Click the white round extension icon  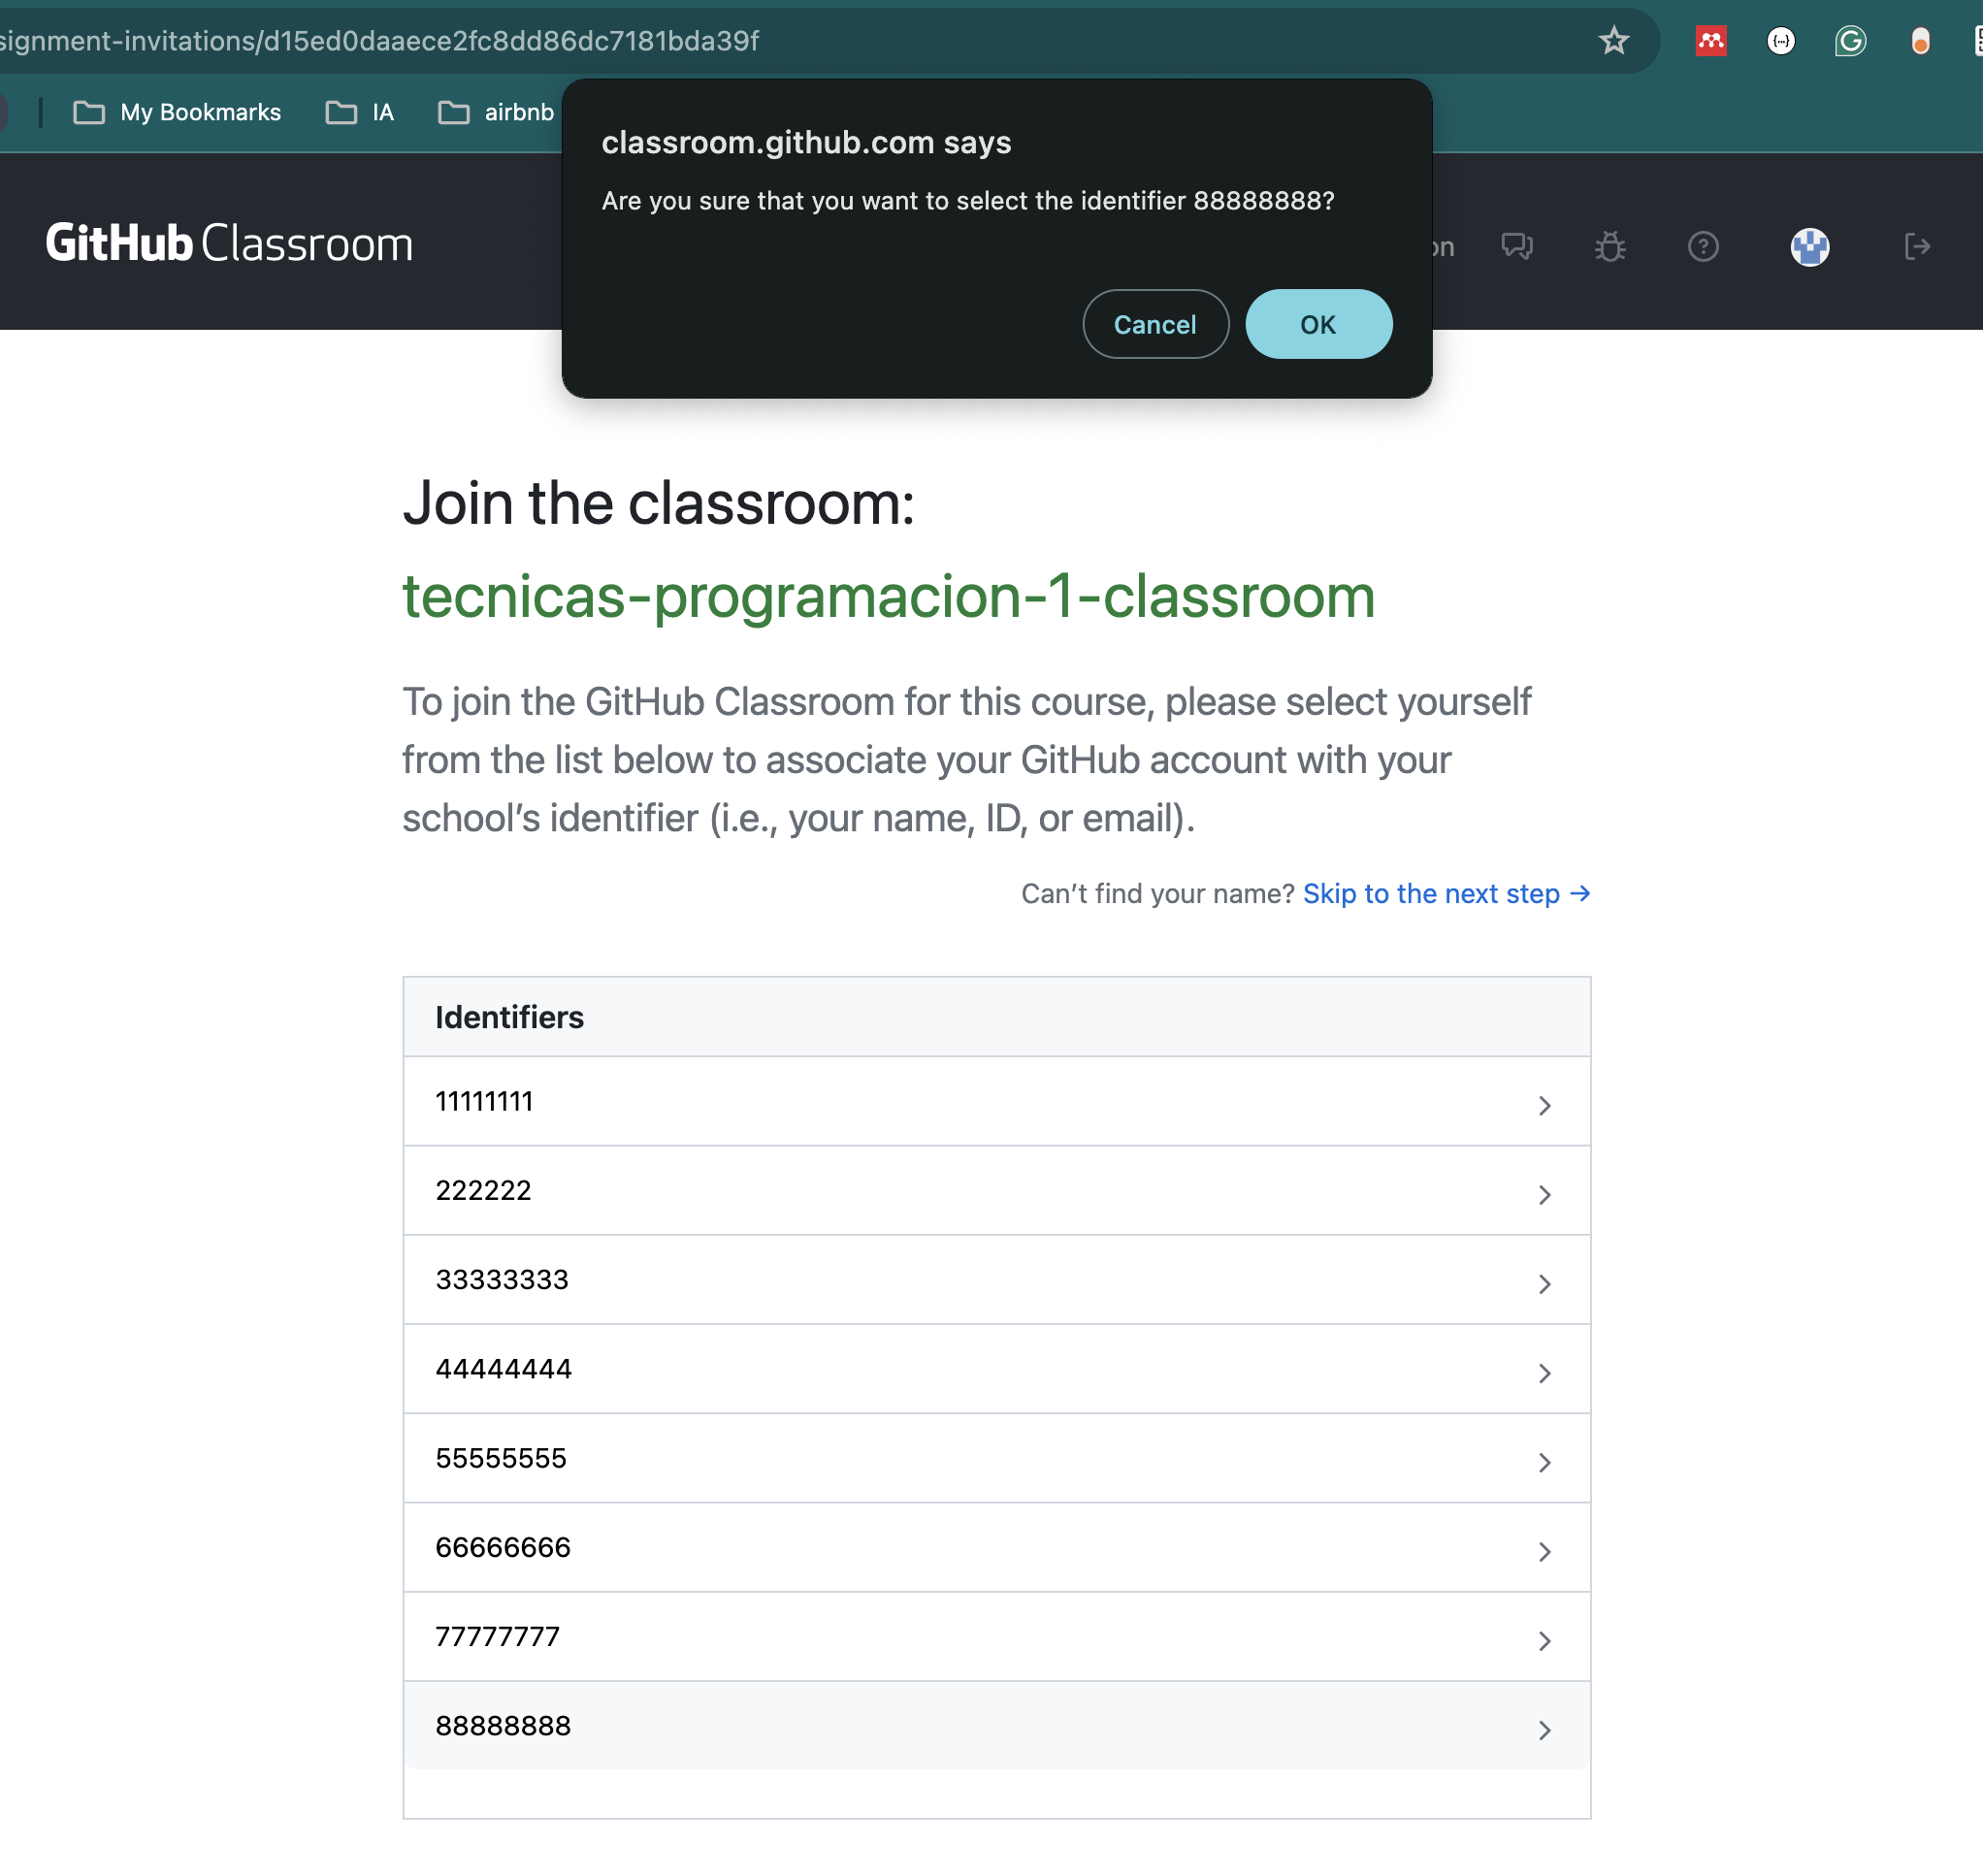pos(1780,41)
